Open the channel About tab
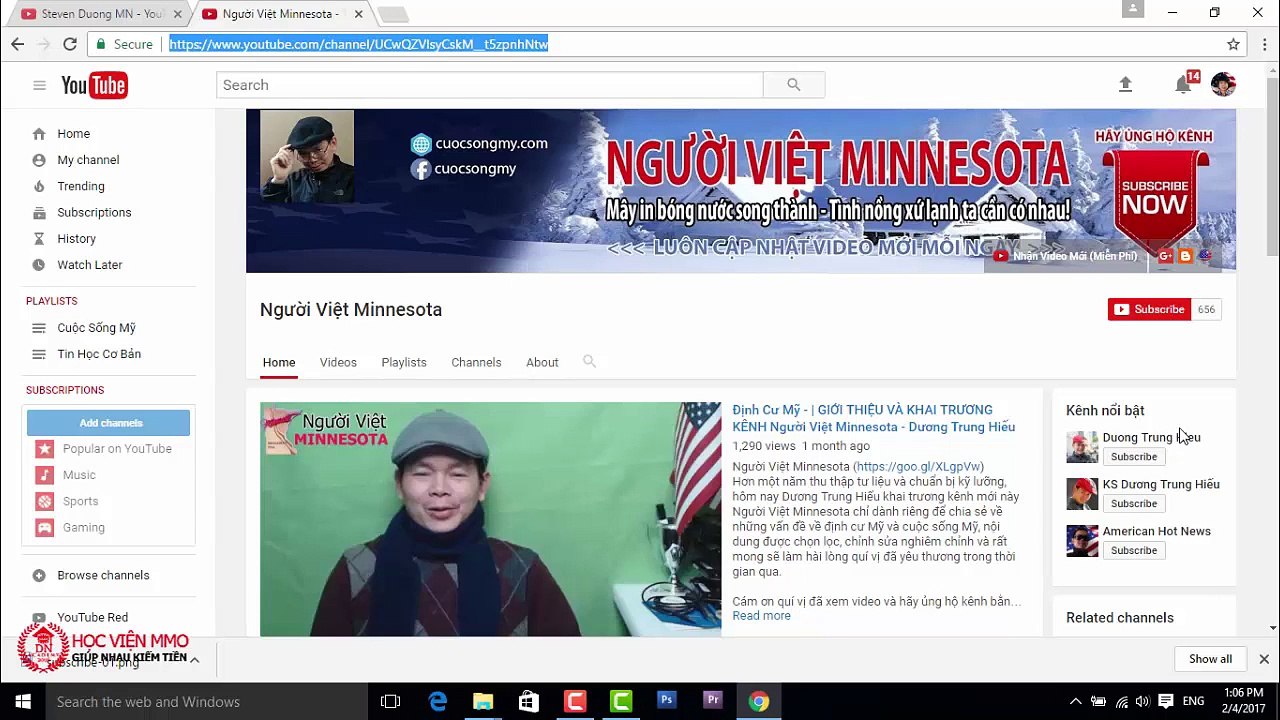1280x720 pixels. pos(542,362)
